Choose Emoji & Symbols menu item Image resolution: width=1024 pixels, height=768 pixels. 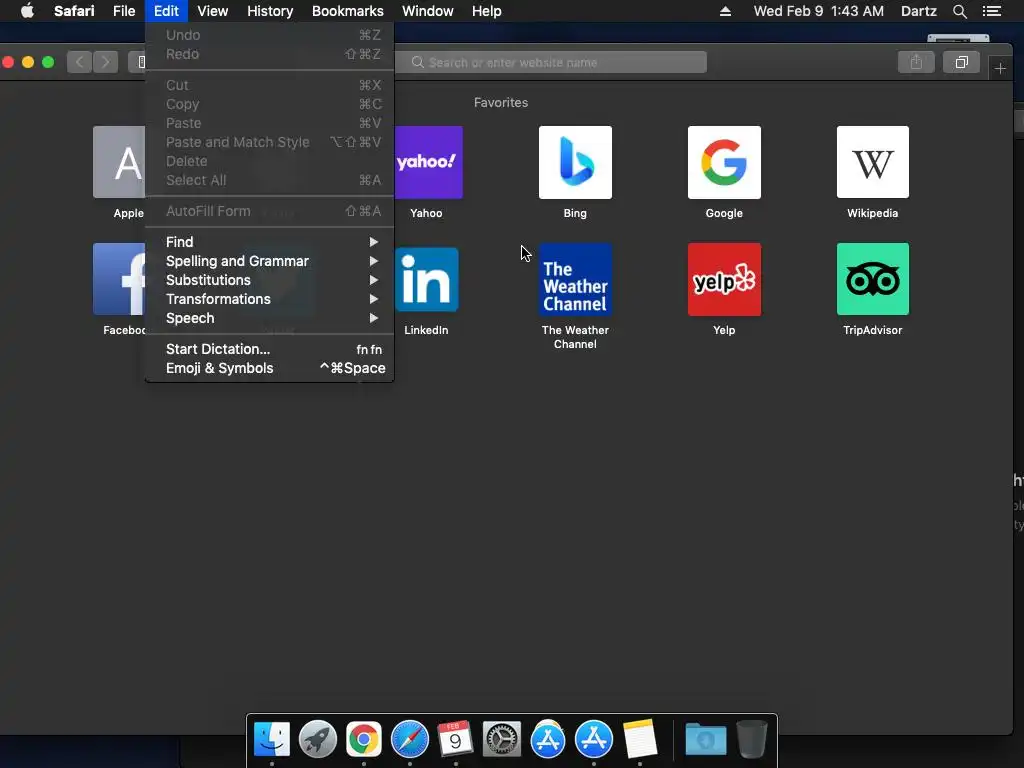(x=270, y=368)
